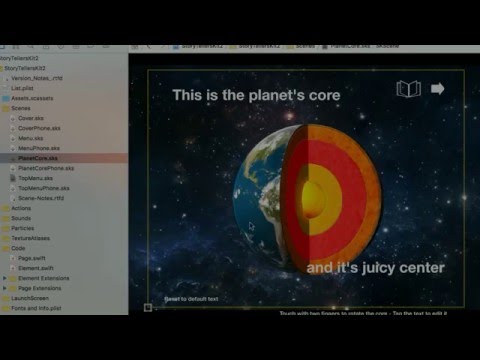Select the "and it's juicy center" label
The width and height of the screenshot is (480, 360).
(375, 268)
